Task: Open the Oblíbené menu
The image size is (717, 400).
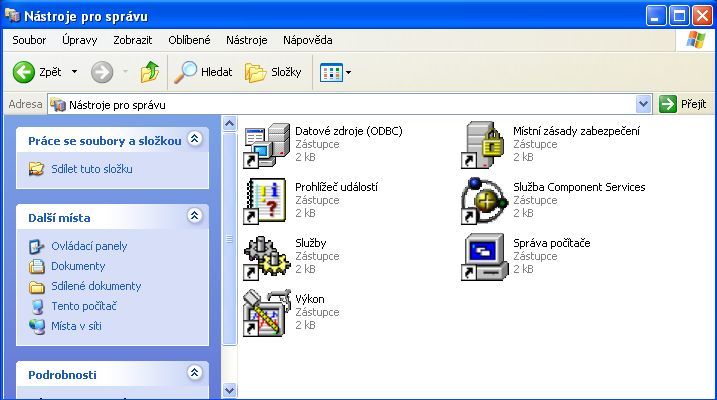Action: point(189,40)
